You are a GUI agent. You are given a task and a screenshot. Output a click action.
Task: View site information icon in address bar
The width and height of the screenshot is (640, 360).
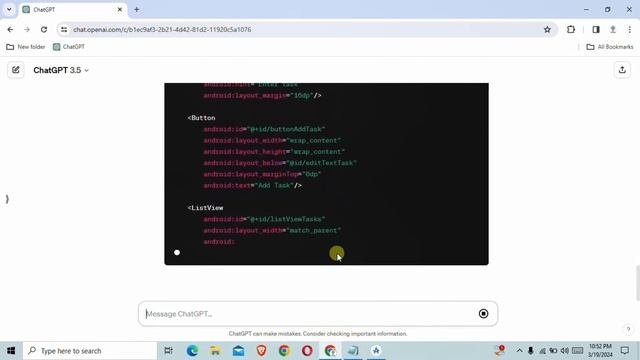pyautogui.click(x=64, y=29)
